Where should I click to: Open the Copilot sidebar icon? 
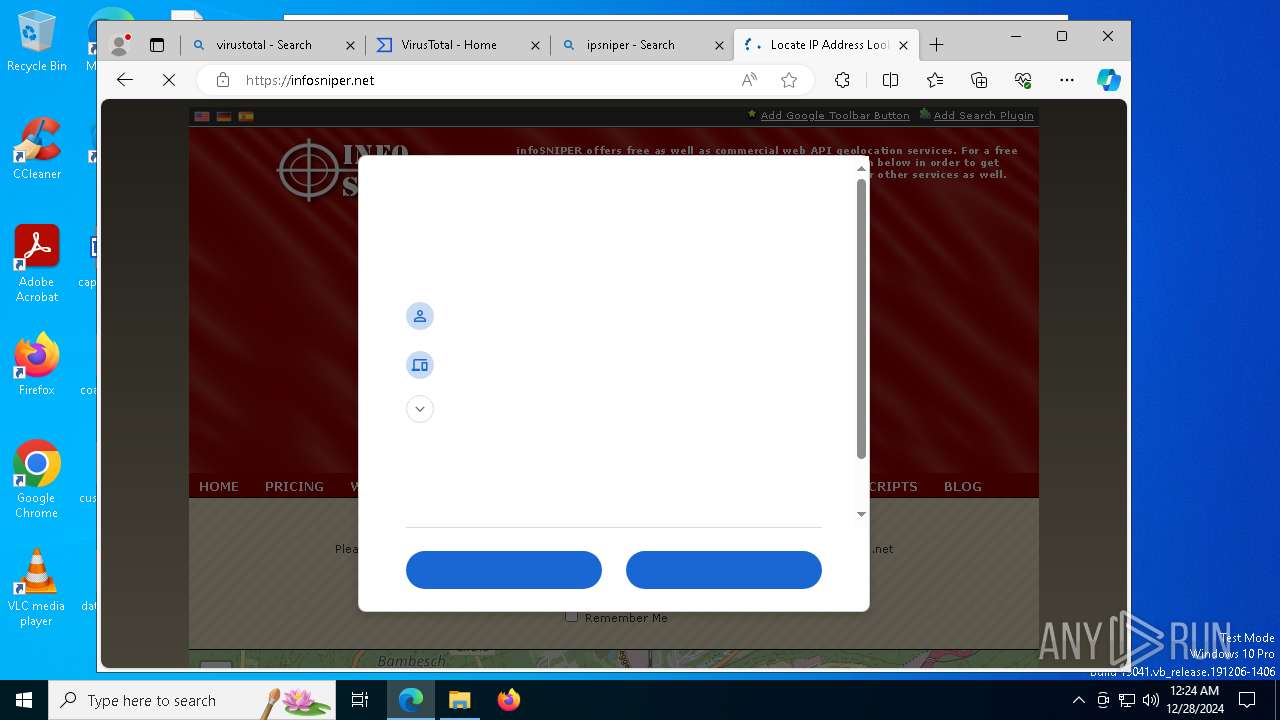tap(1109, 80)
